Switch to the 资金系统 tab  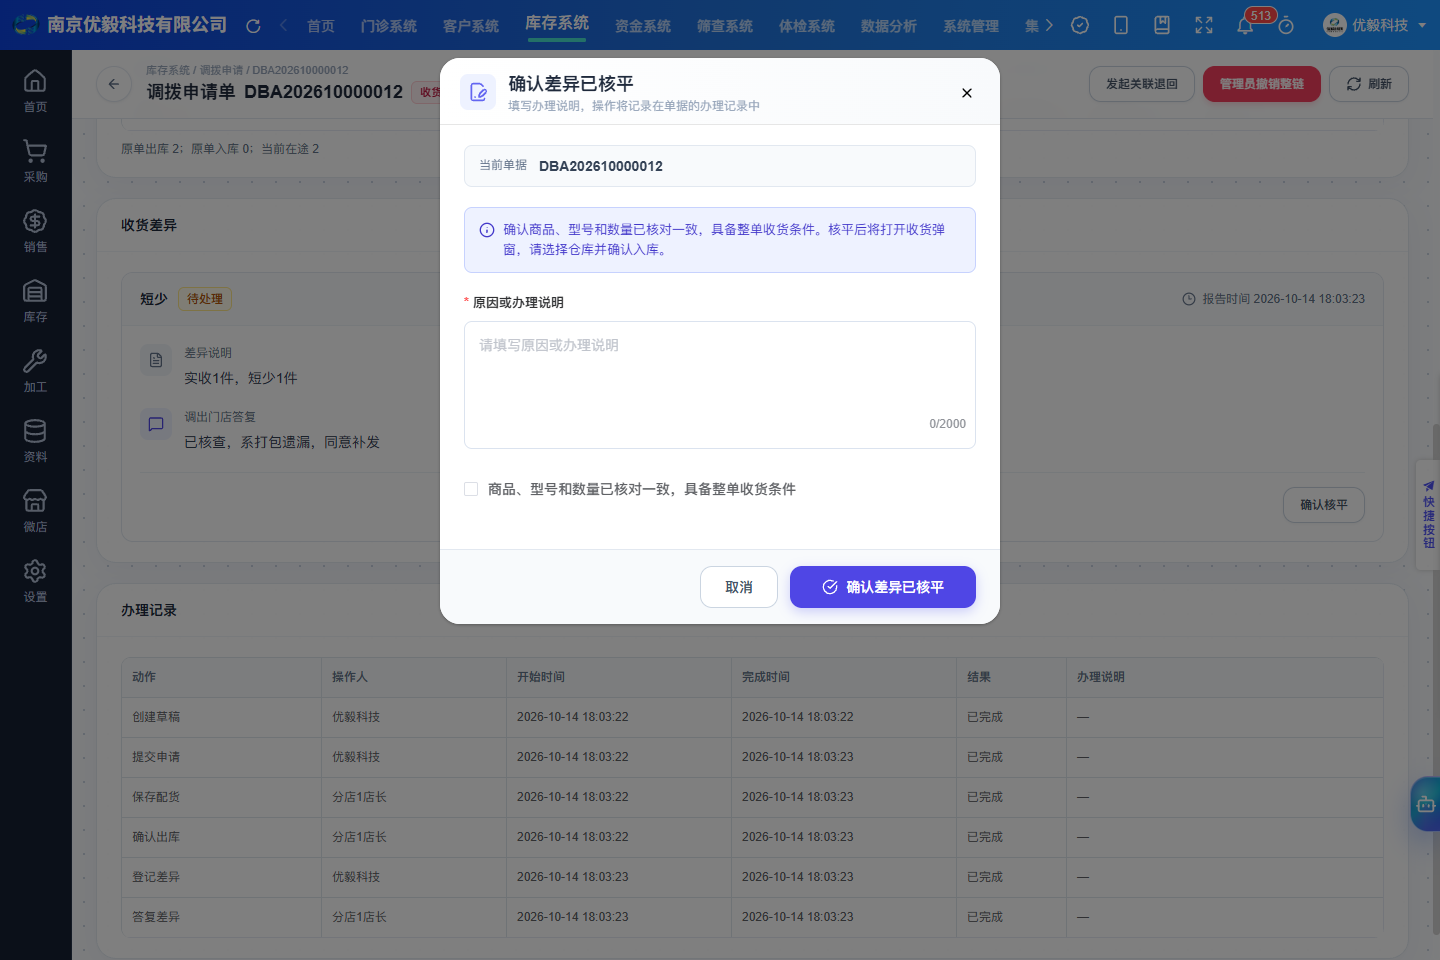(x=643, y=26)
